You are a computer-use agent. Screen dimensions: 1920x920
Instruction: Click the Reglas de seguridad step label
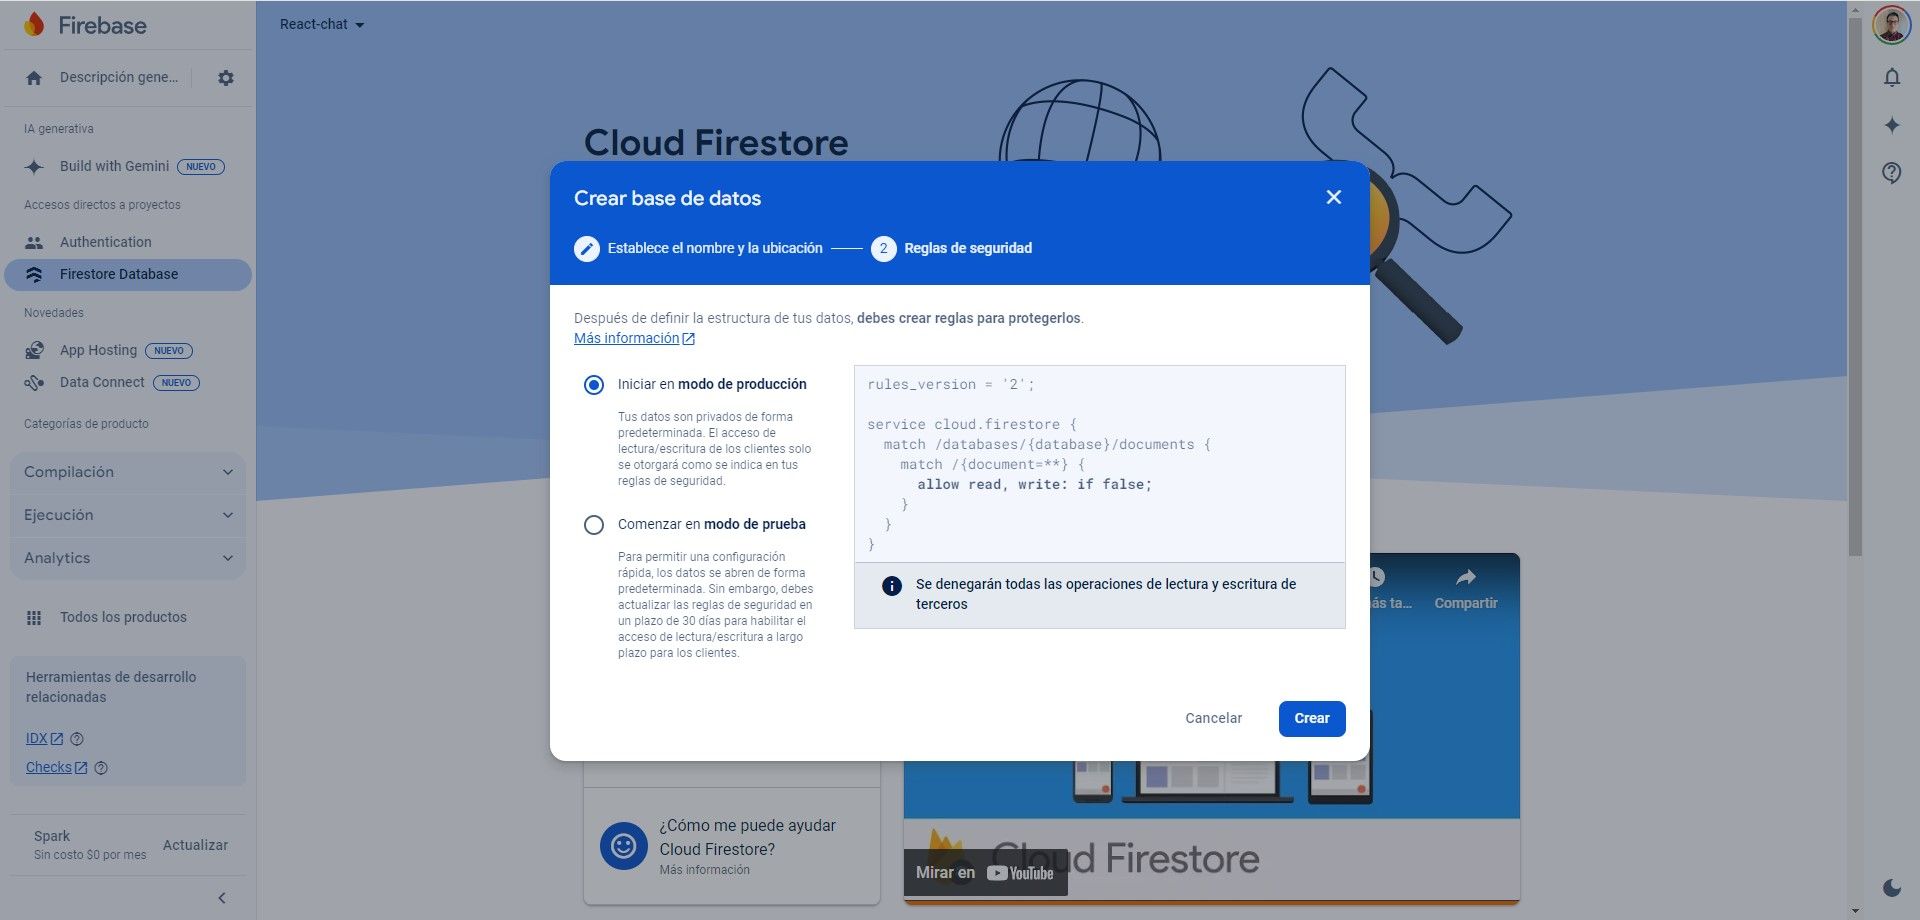click(968, 249)
